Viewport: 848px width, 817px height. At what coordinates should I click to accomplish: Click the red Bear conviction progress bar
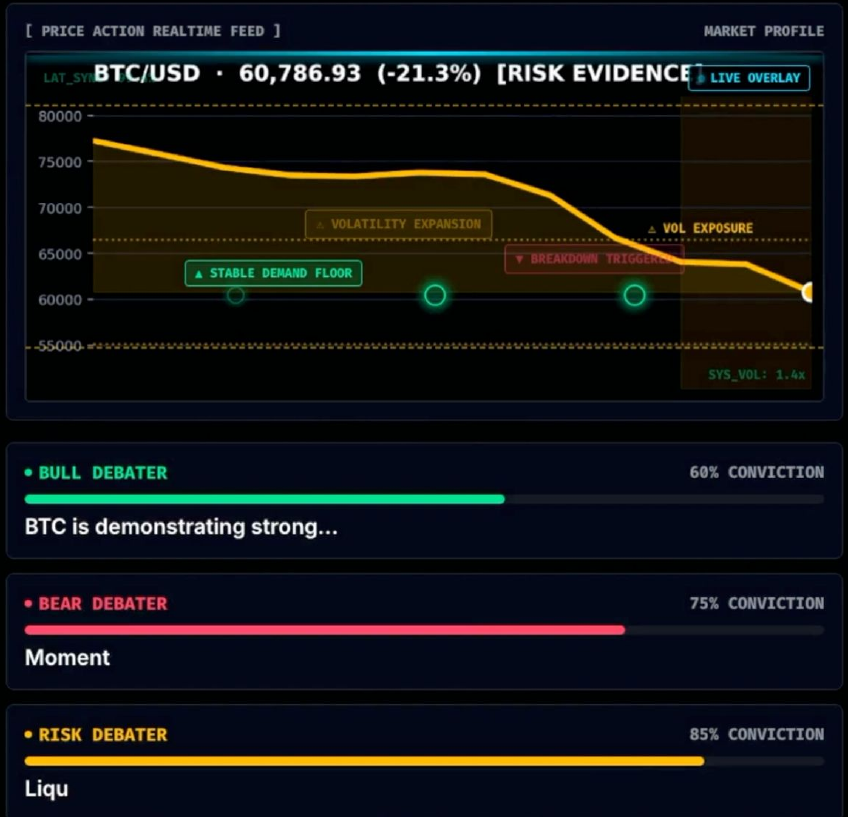[x=325, y=630]
